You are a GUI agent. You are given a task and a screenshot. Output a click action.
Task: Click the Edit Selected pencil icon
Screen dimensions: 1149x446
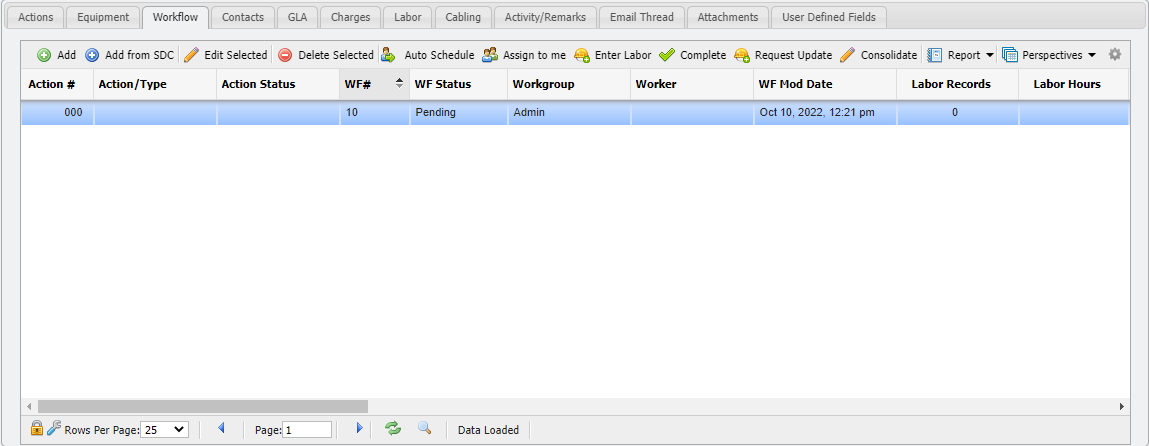[191, 55]
